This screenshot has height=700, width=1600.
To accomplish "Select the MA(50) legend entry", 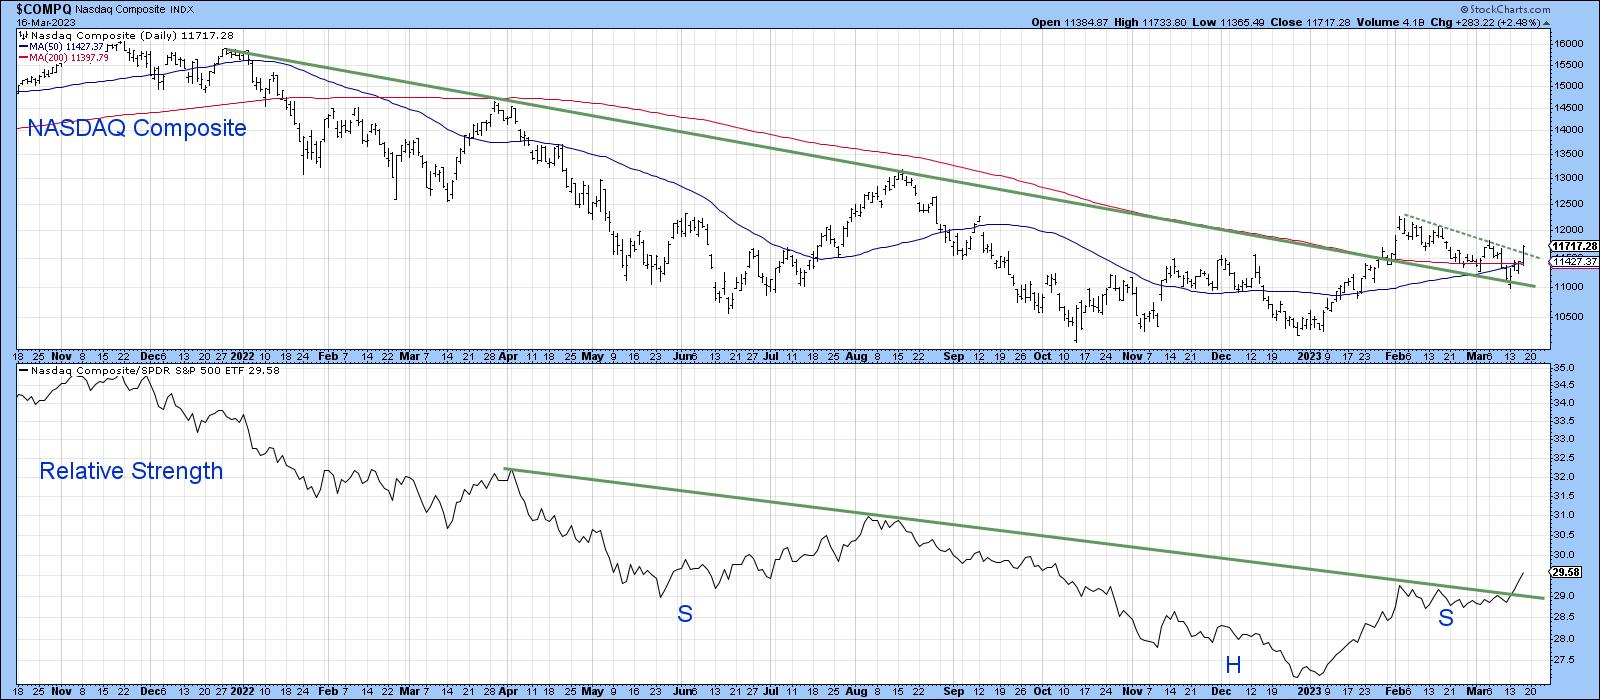I will click(x=61, y=47).
